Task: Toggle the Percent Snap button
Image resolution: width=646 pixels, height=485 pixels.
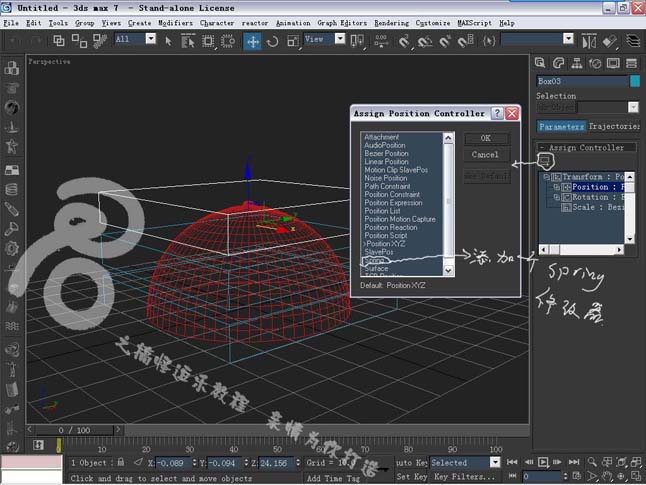Action: tap(445, 41)
